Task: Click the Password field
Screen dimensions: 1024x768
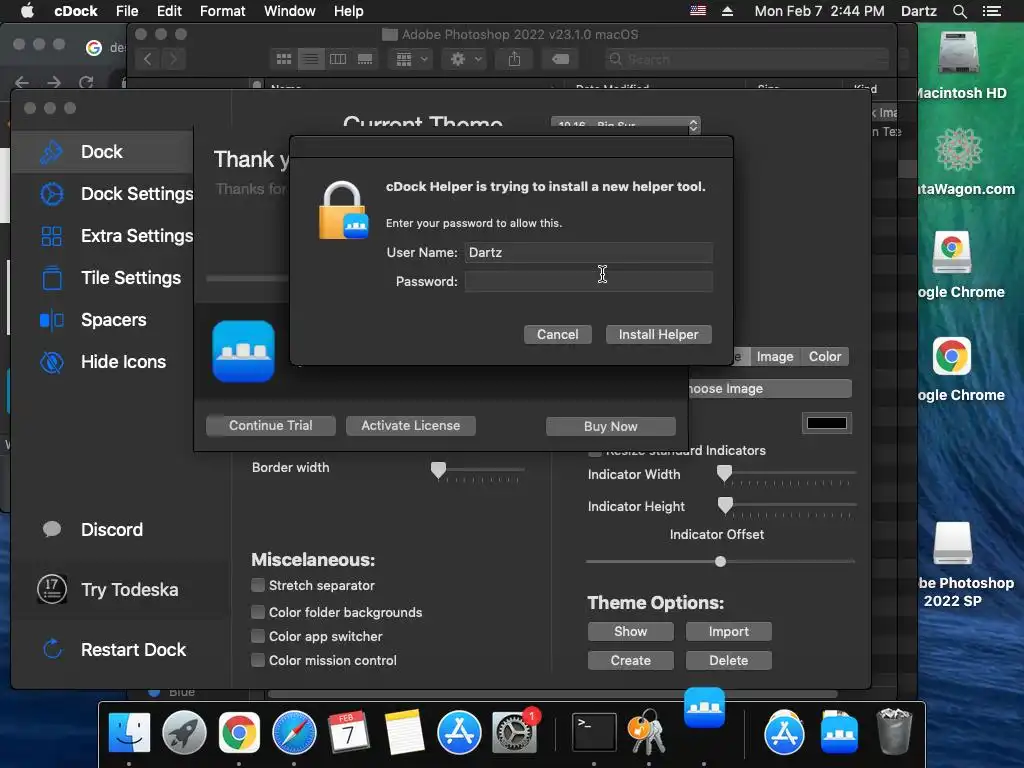Action: [x=588, y=281]
